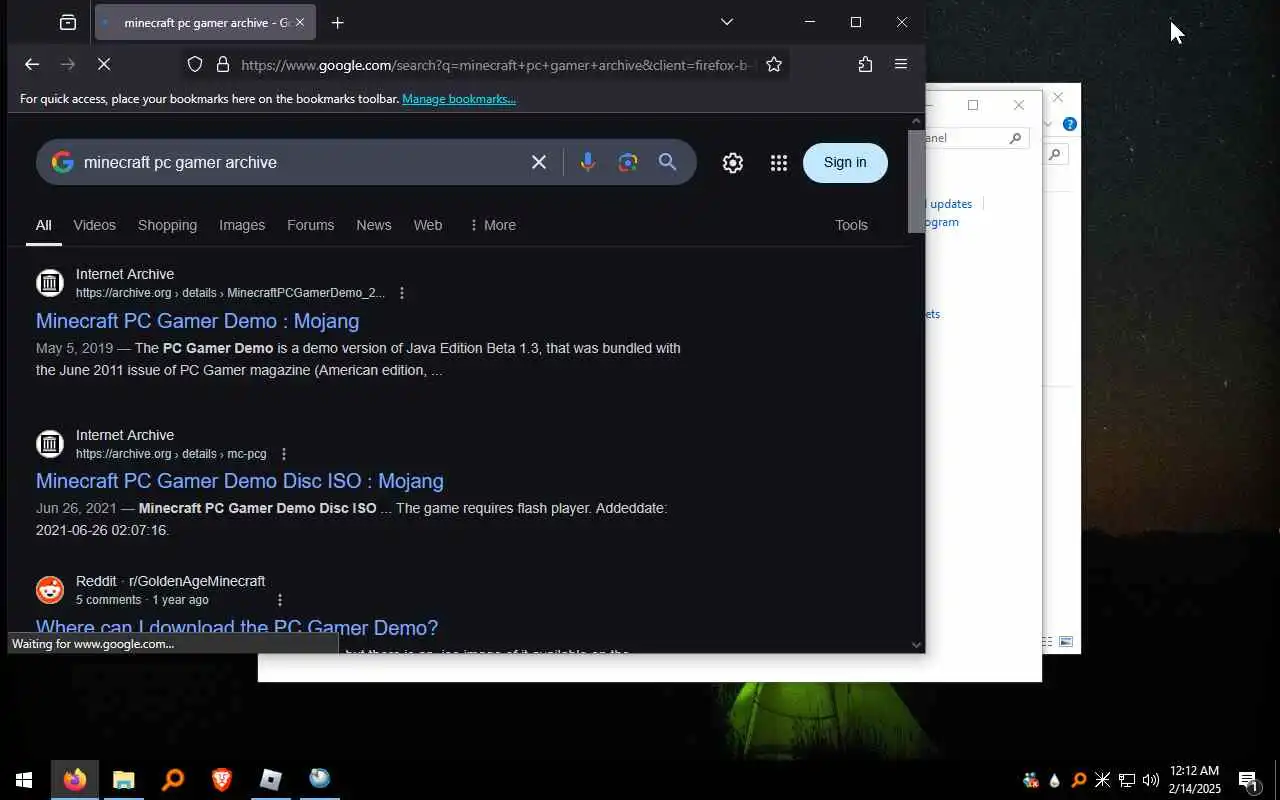Close the minecraft pc gamer archive tab

(299, 22)
